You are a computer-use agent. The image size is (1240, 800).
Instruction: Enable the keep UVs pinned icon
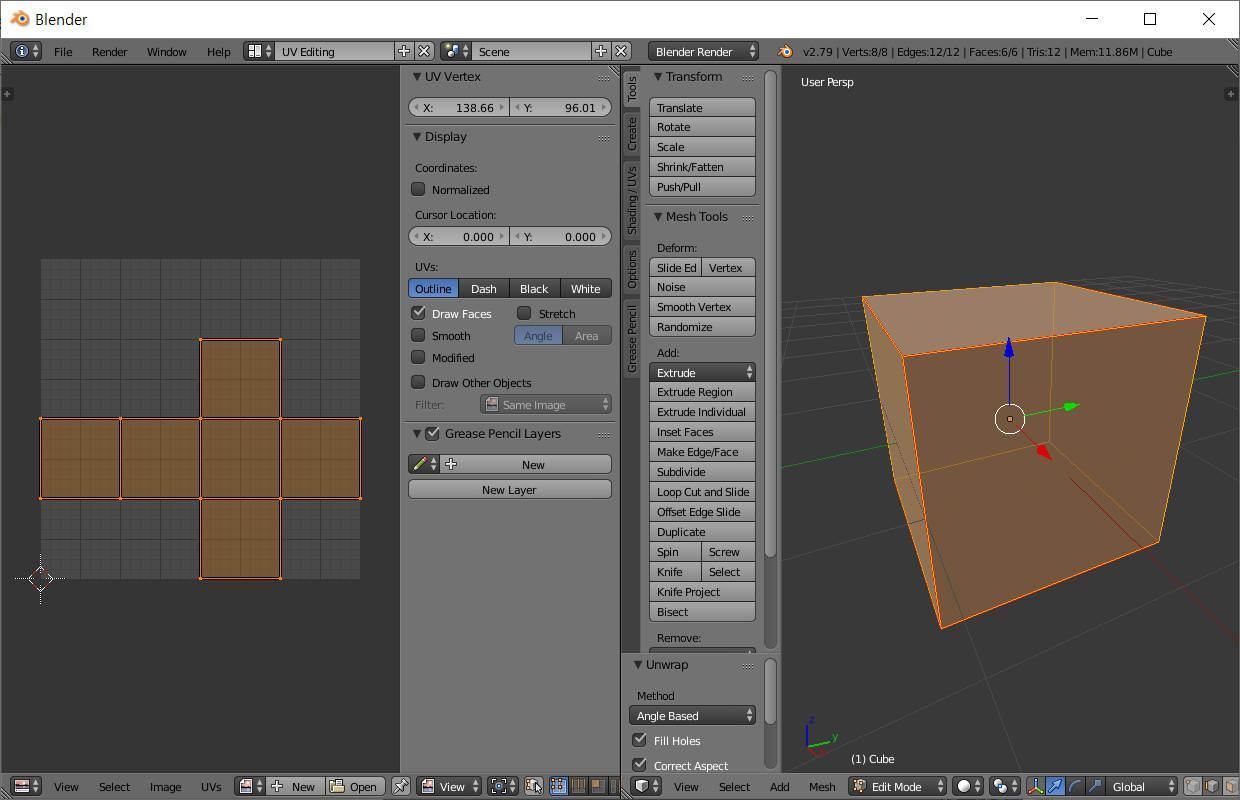click(x=401, y=786)
